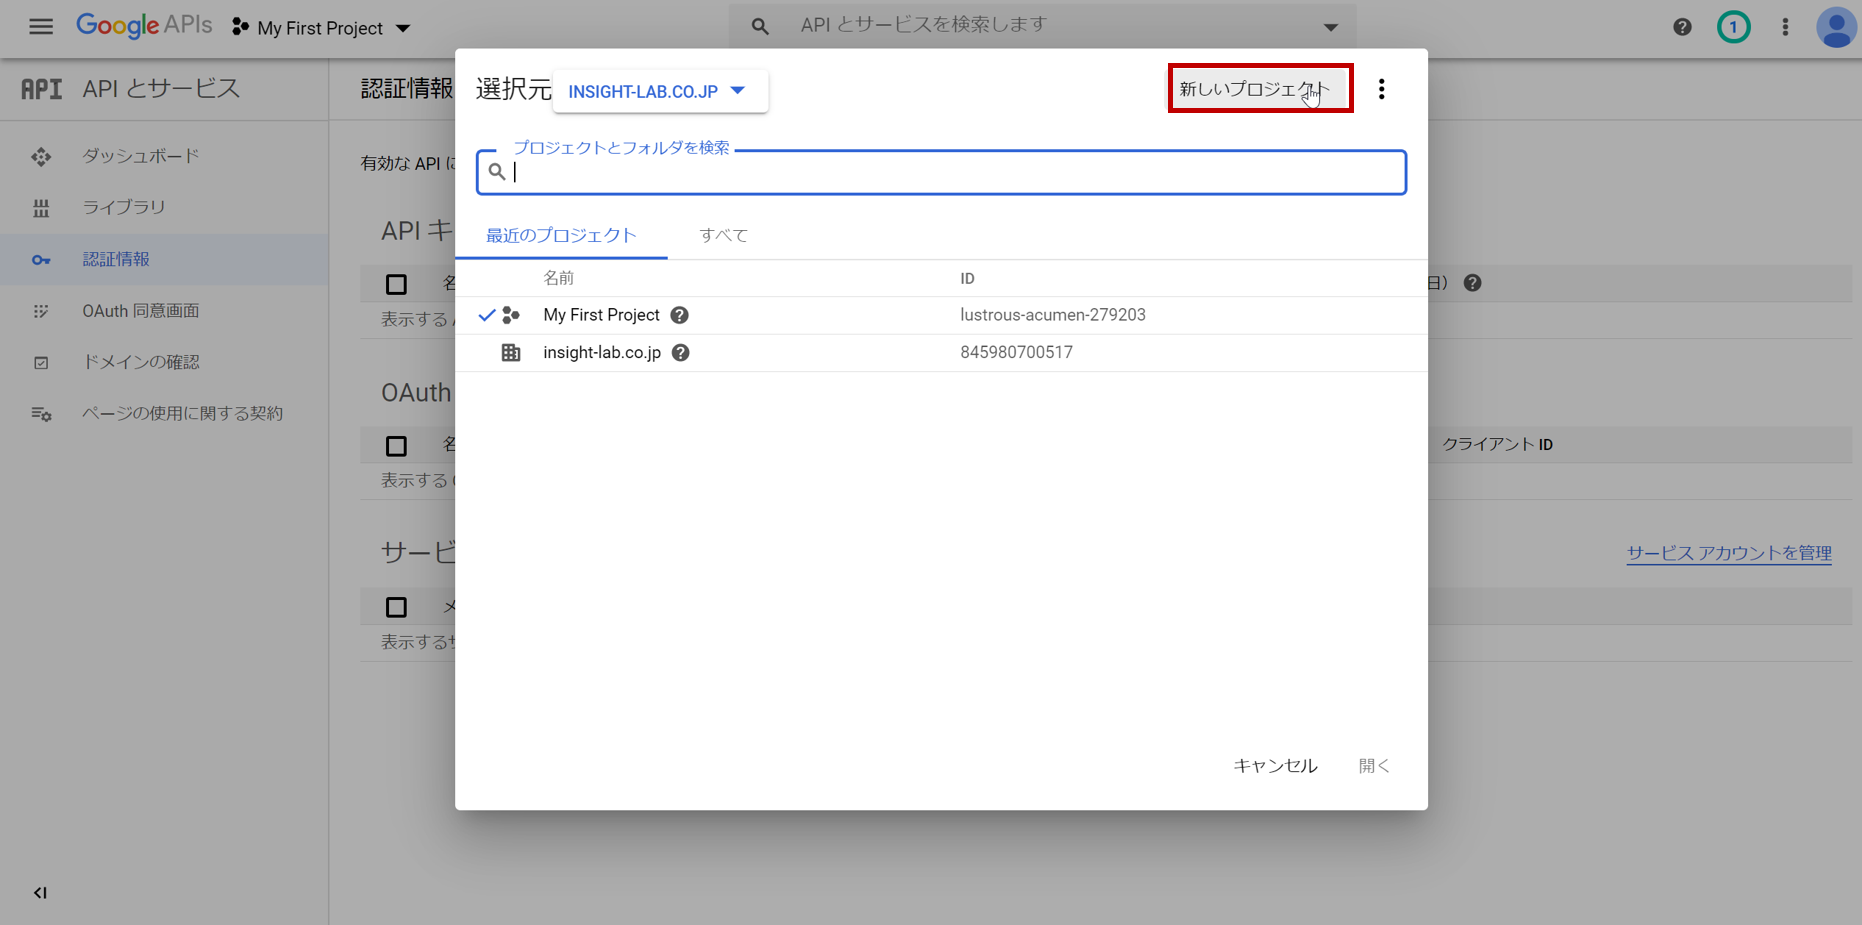Click the ページの使用に関する契約 settings icon
This screenshot has width=1862, height=925.
pyautogui.click(x=41, y=414)
